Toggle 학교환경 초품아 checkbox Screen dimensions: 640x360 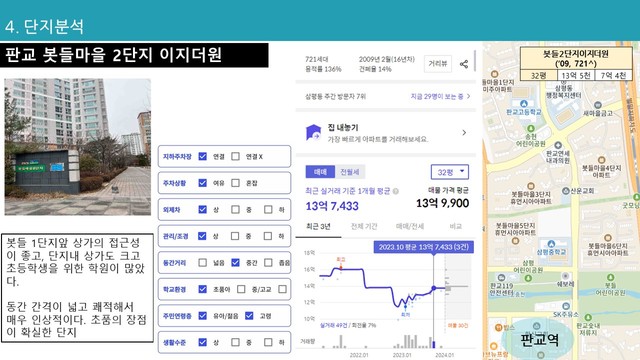(x=202, y=289)
